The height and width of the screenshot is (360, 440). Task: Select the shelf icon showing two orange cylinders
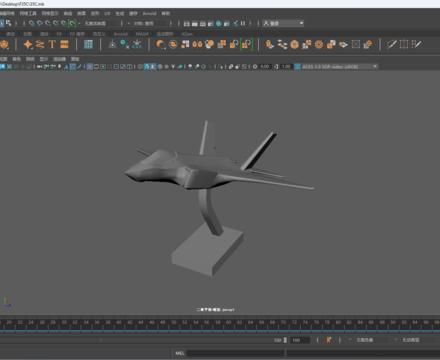tap(197, 44)
